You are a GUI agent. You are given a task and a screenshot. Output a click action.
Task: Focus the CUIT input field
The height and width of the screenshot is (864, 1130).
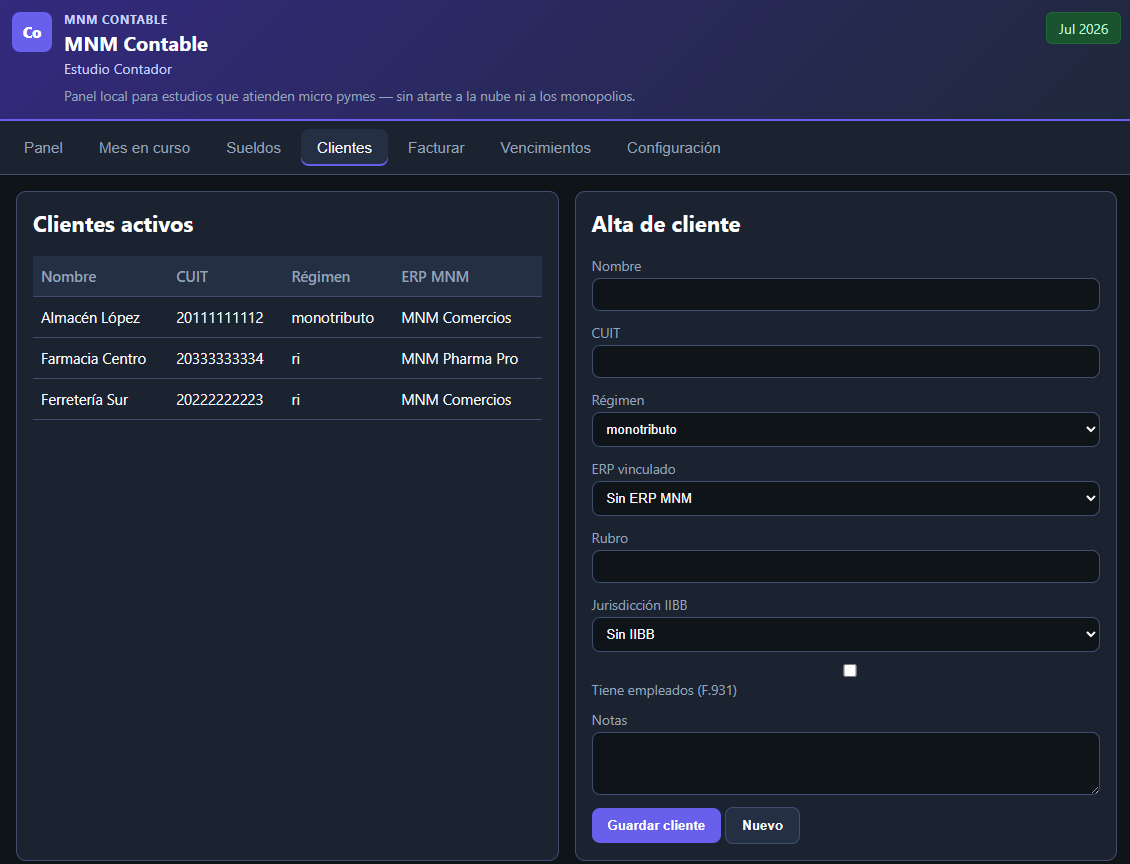[x=845, y=362]
